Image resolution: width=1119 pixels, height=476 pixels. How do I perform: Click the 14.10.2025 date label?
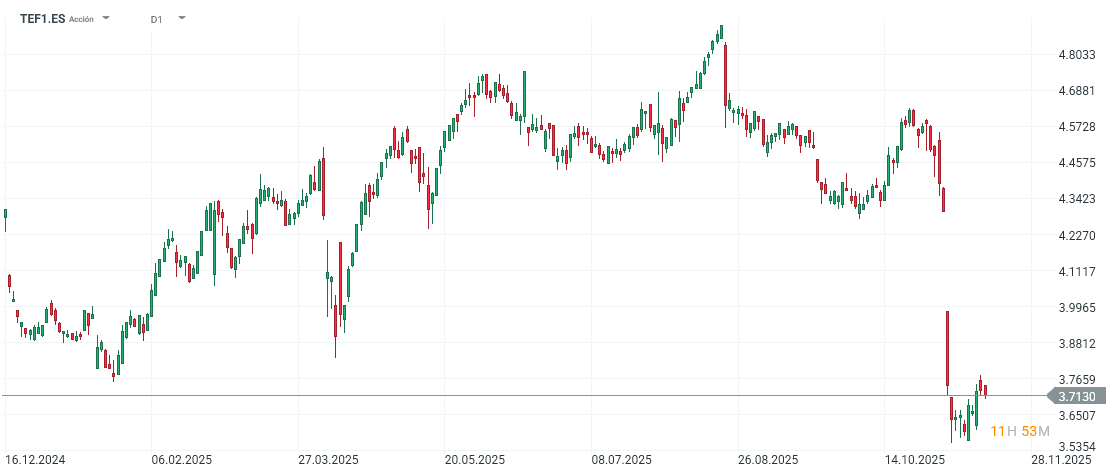click(916, 460)
